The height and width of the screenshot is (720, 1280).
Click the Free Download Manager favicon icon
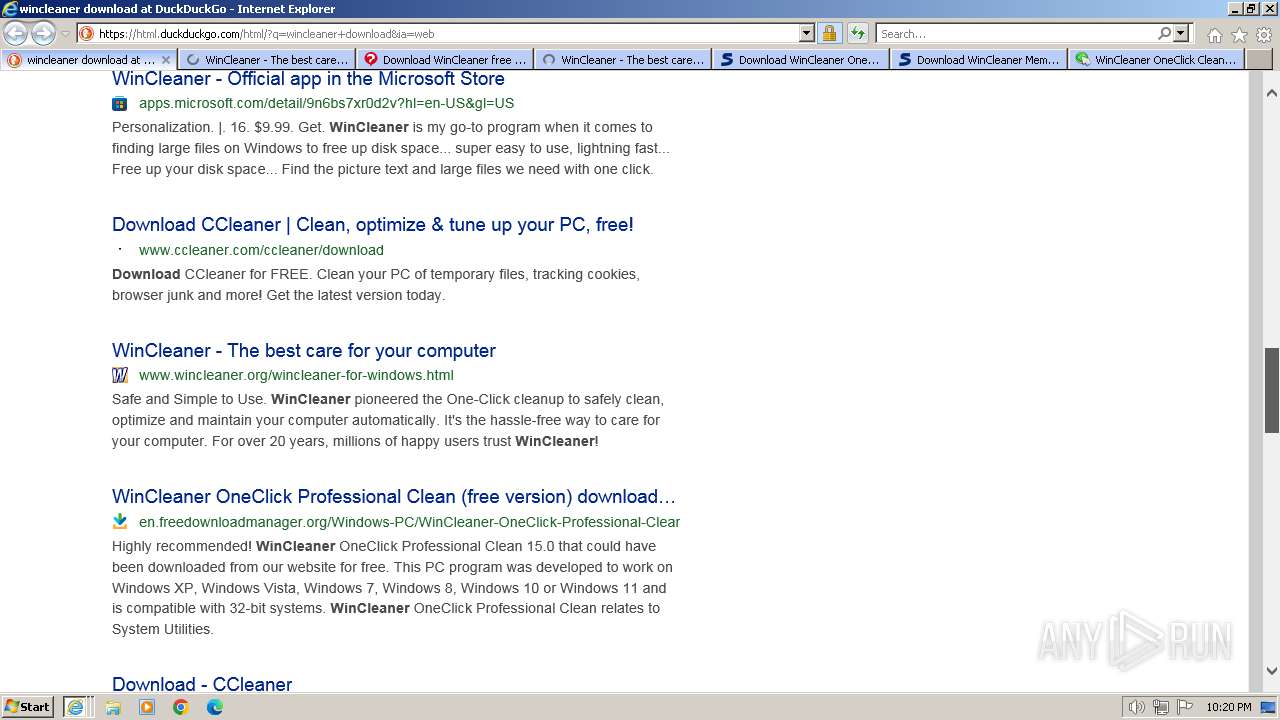120,522
